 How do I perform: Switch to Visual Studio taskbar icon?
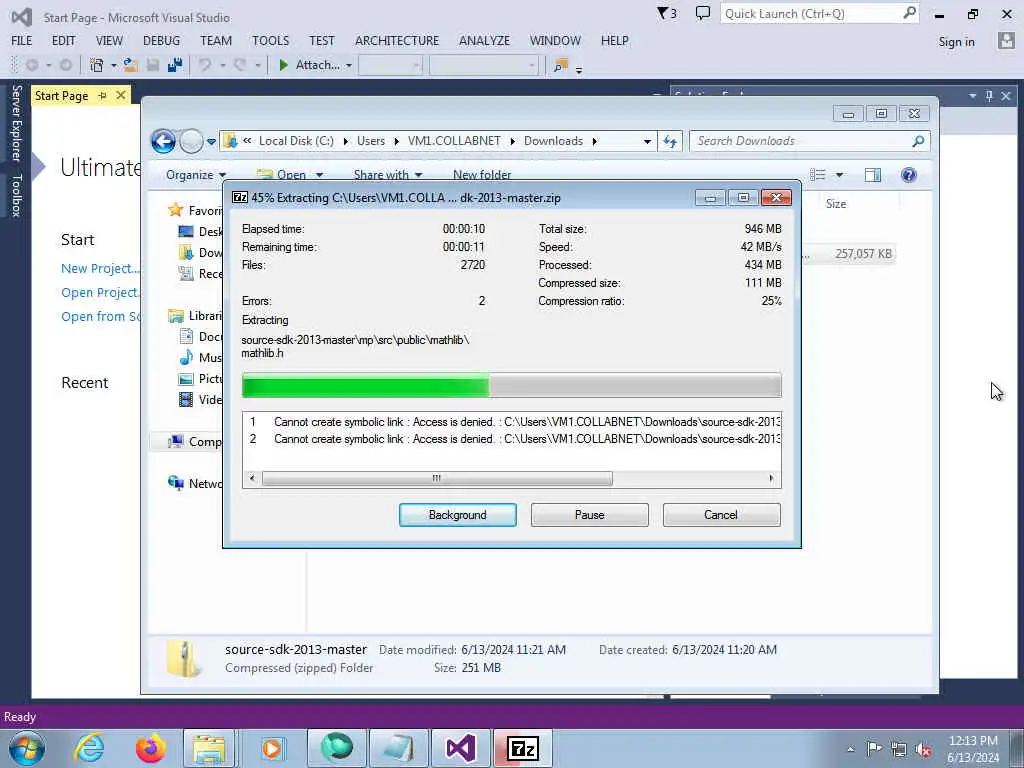pos(460,748)
